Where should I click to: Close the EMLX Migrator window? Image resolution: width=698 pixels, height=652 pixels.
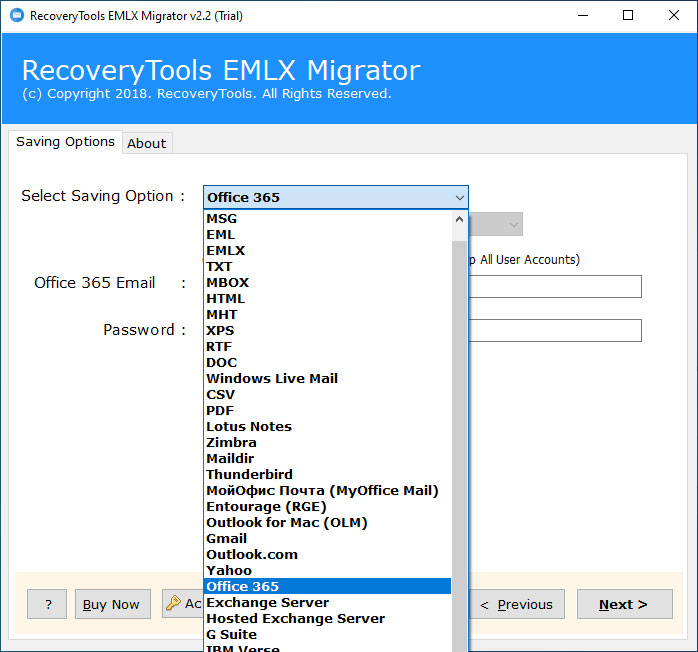tap(674, 16)
